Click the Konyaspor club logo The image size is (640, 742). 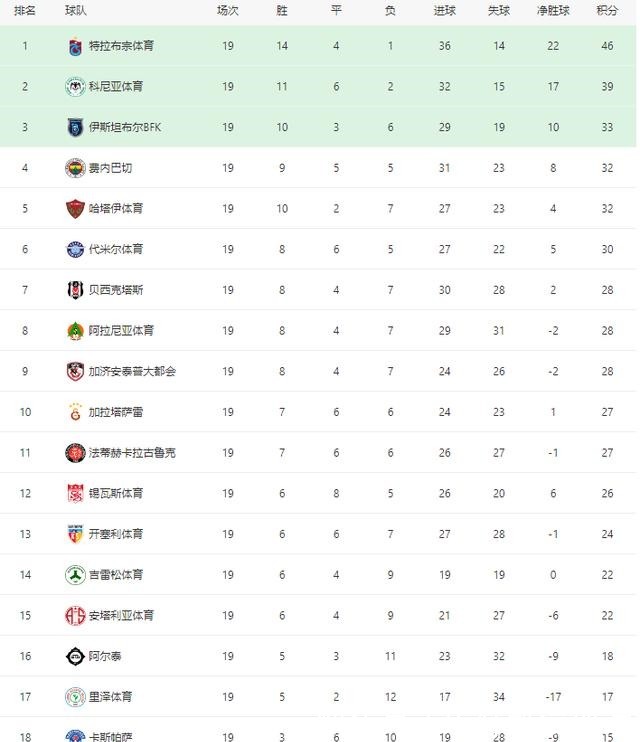75,87
